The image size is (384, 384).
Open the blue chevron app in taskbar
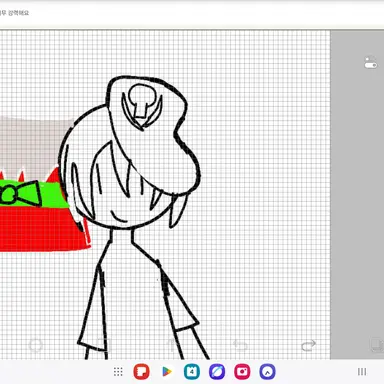(267, 372)
